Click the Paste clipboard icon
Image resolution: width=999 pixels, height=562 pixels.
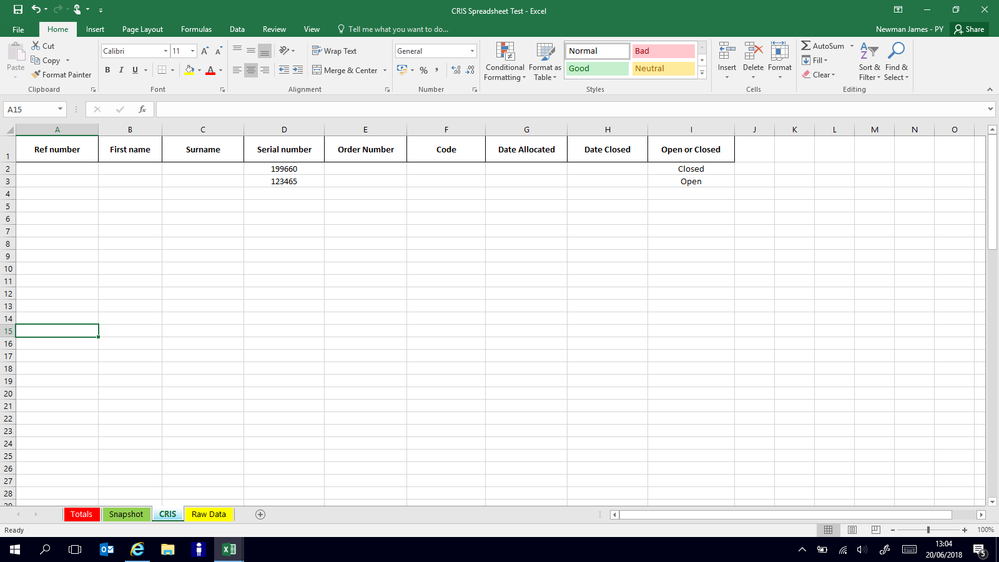(x=15, y=54)
